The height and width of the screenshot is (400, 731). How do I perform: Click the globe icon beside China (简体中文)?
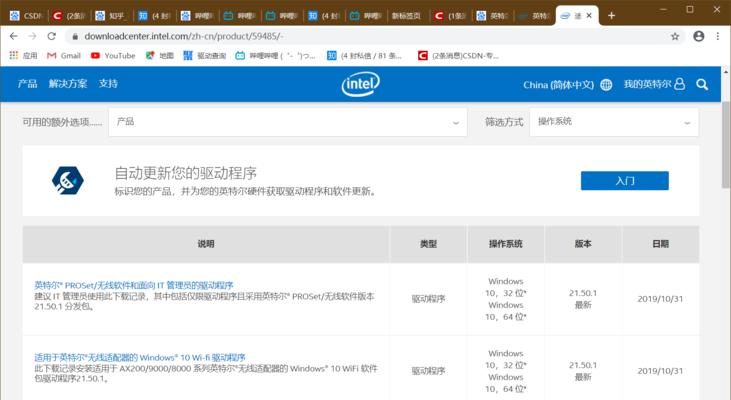[606, 85]
